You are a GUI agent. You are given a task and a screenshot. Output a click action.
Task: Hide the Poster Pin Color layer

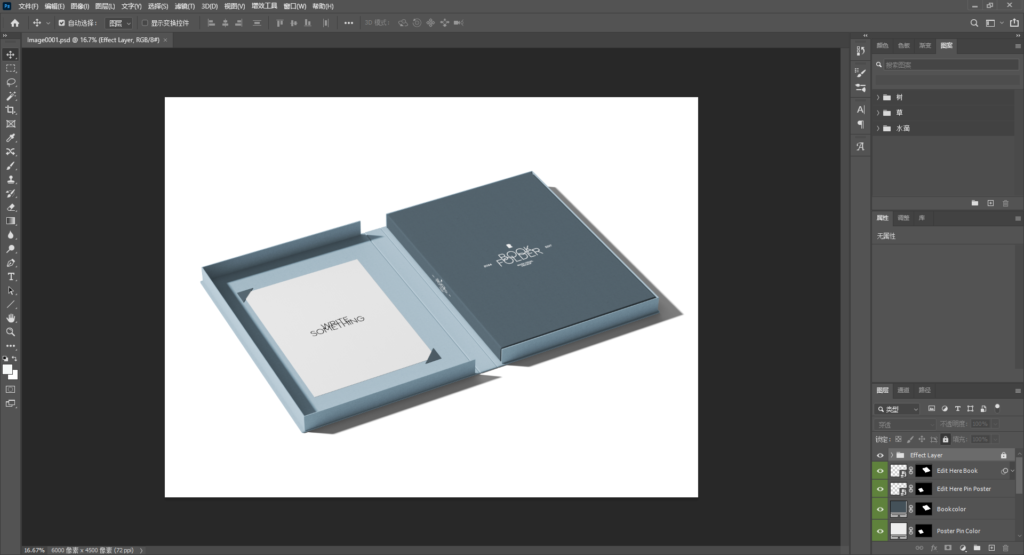[x=880, y=531]
